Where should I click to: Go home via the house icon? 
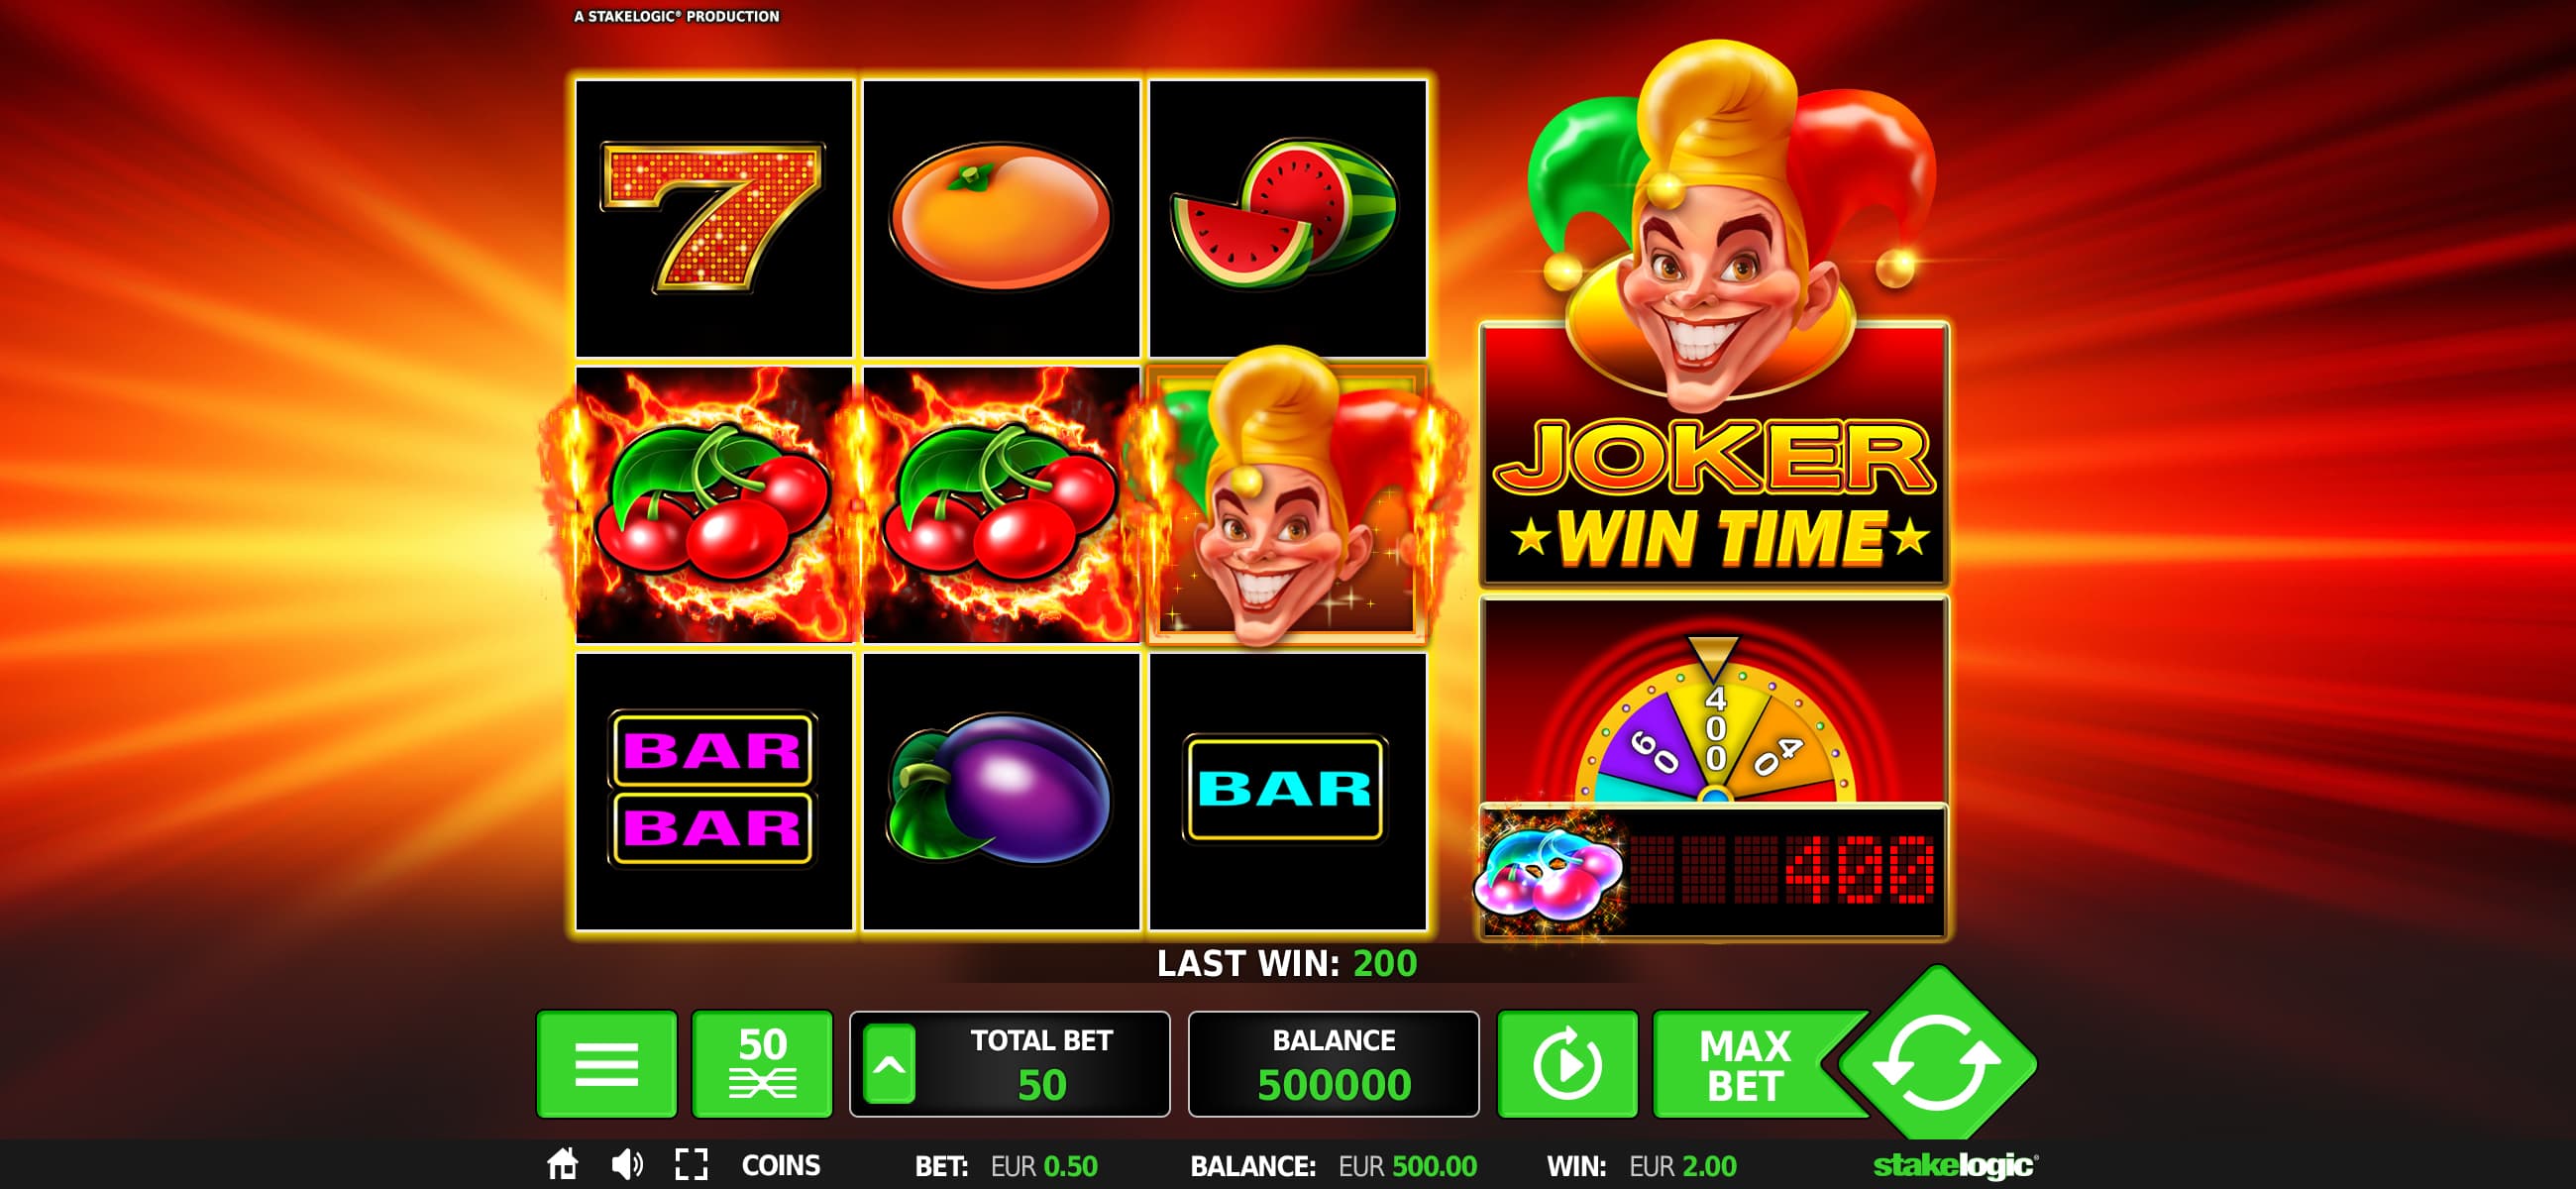(563, 1164)
